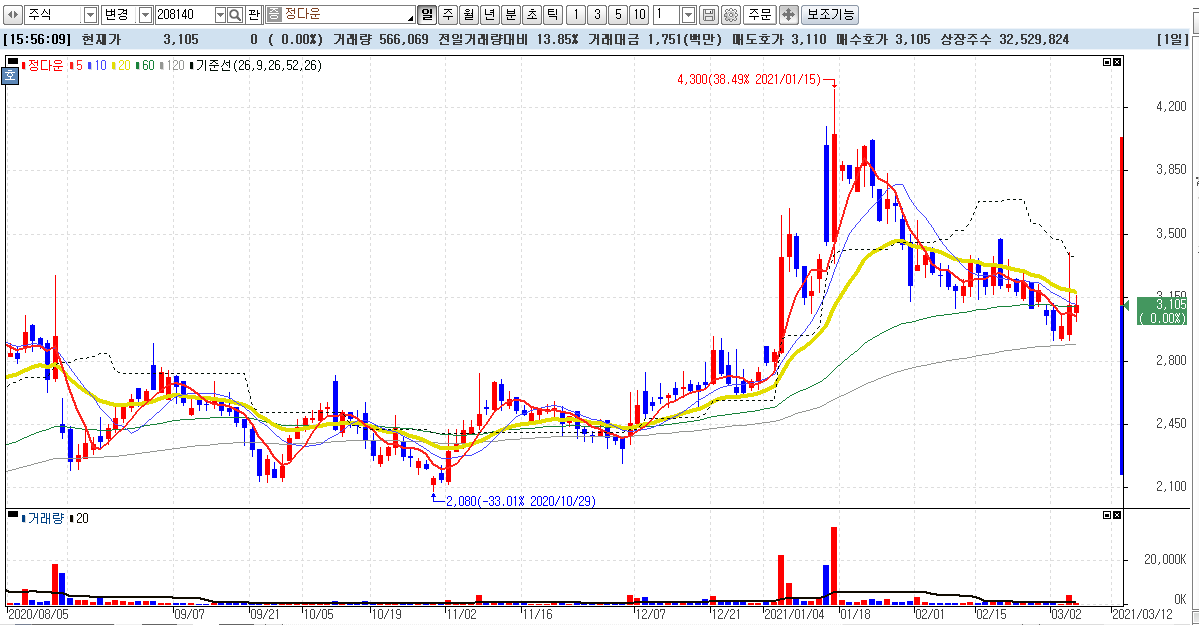Open the interval value combo box dropdown
The height and width of the screenshot is (625, 1199).
pos(688,15)
